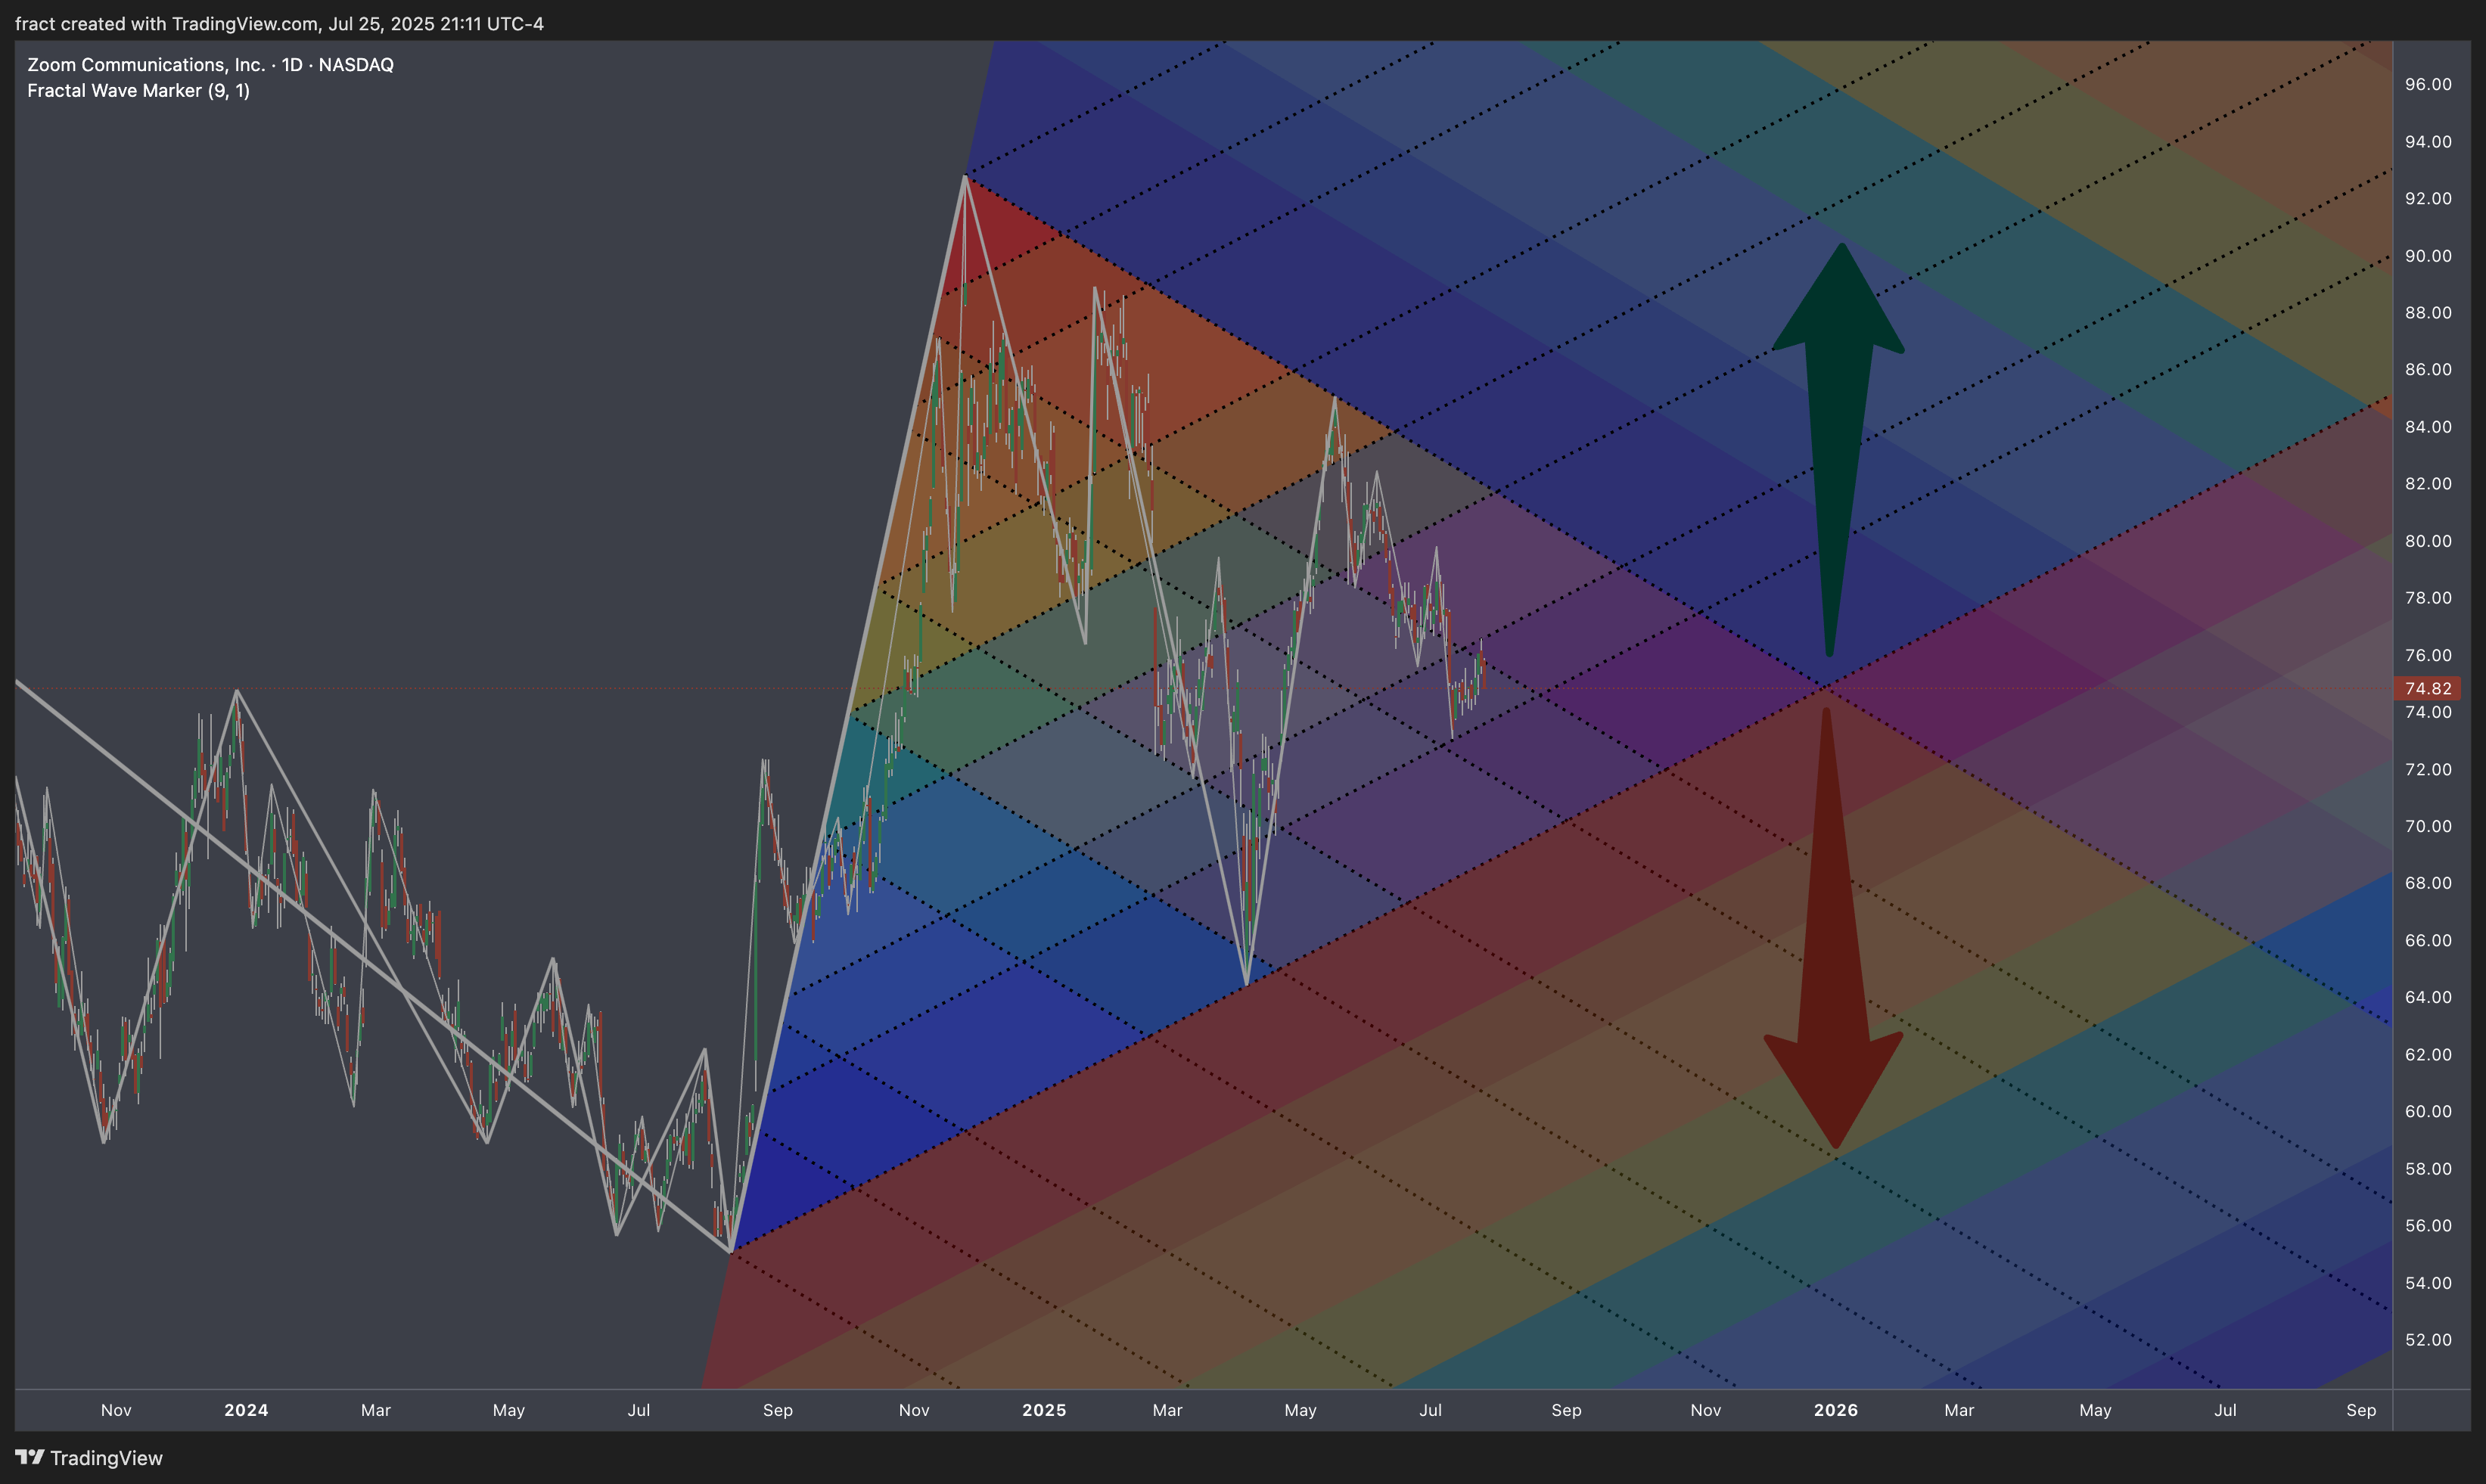Viewport: 2486px width, 1484px height.
Task: Click the 72.00 price axis label
Action: (2428, 769)
